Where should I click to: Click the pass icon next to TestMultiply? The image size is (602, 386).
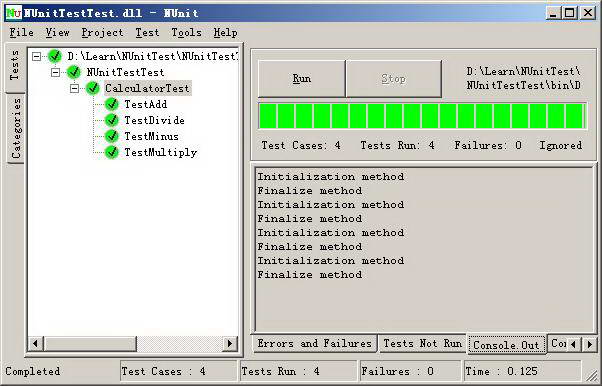112,152
